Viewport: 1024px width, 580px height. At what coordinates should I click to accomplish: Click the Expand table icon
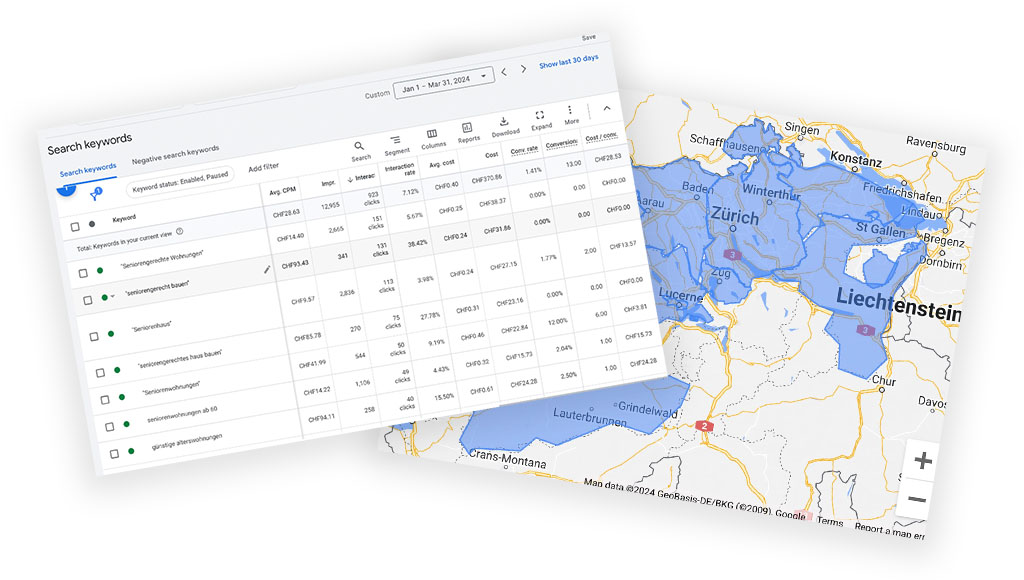point(539,116)
